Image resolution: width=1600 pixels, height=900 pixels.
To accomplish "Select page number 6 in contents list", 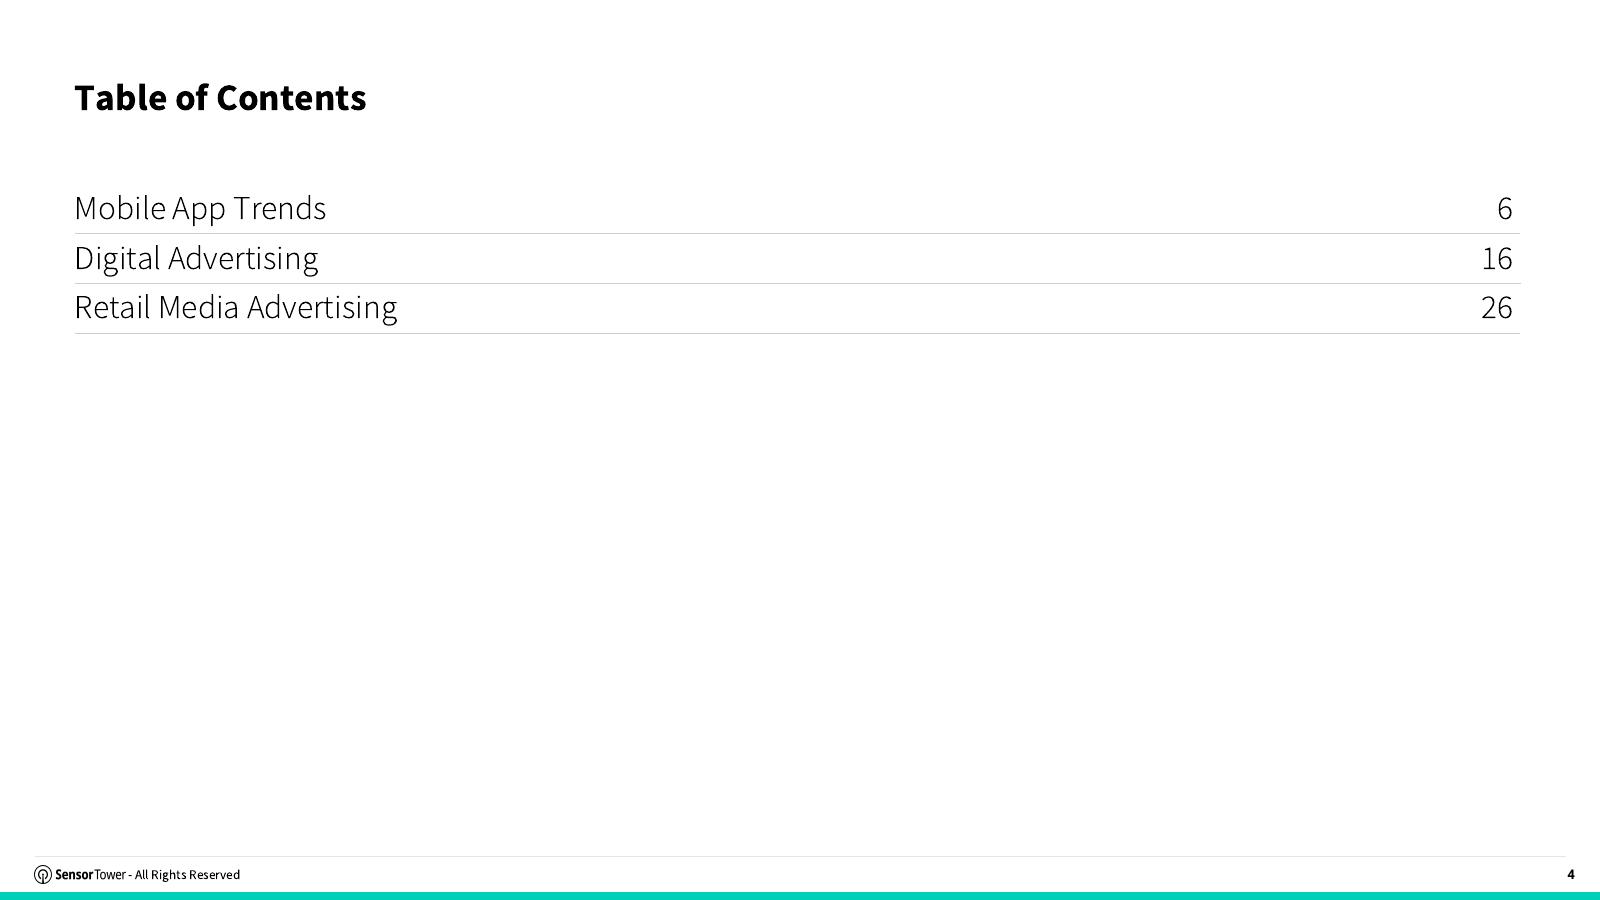I will click(1505, 208).
